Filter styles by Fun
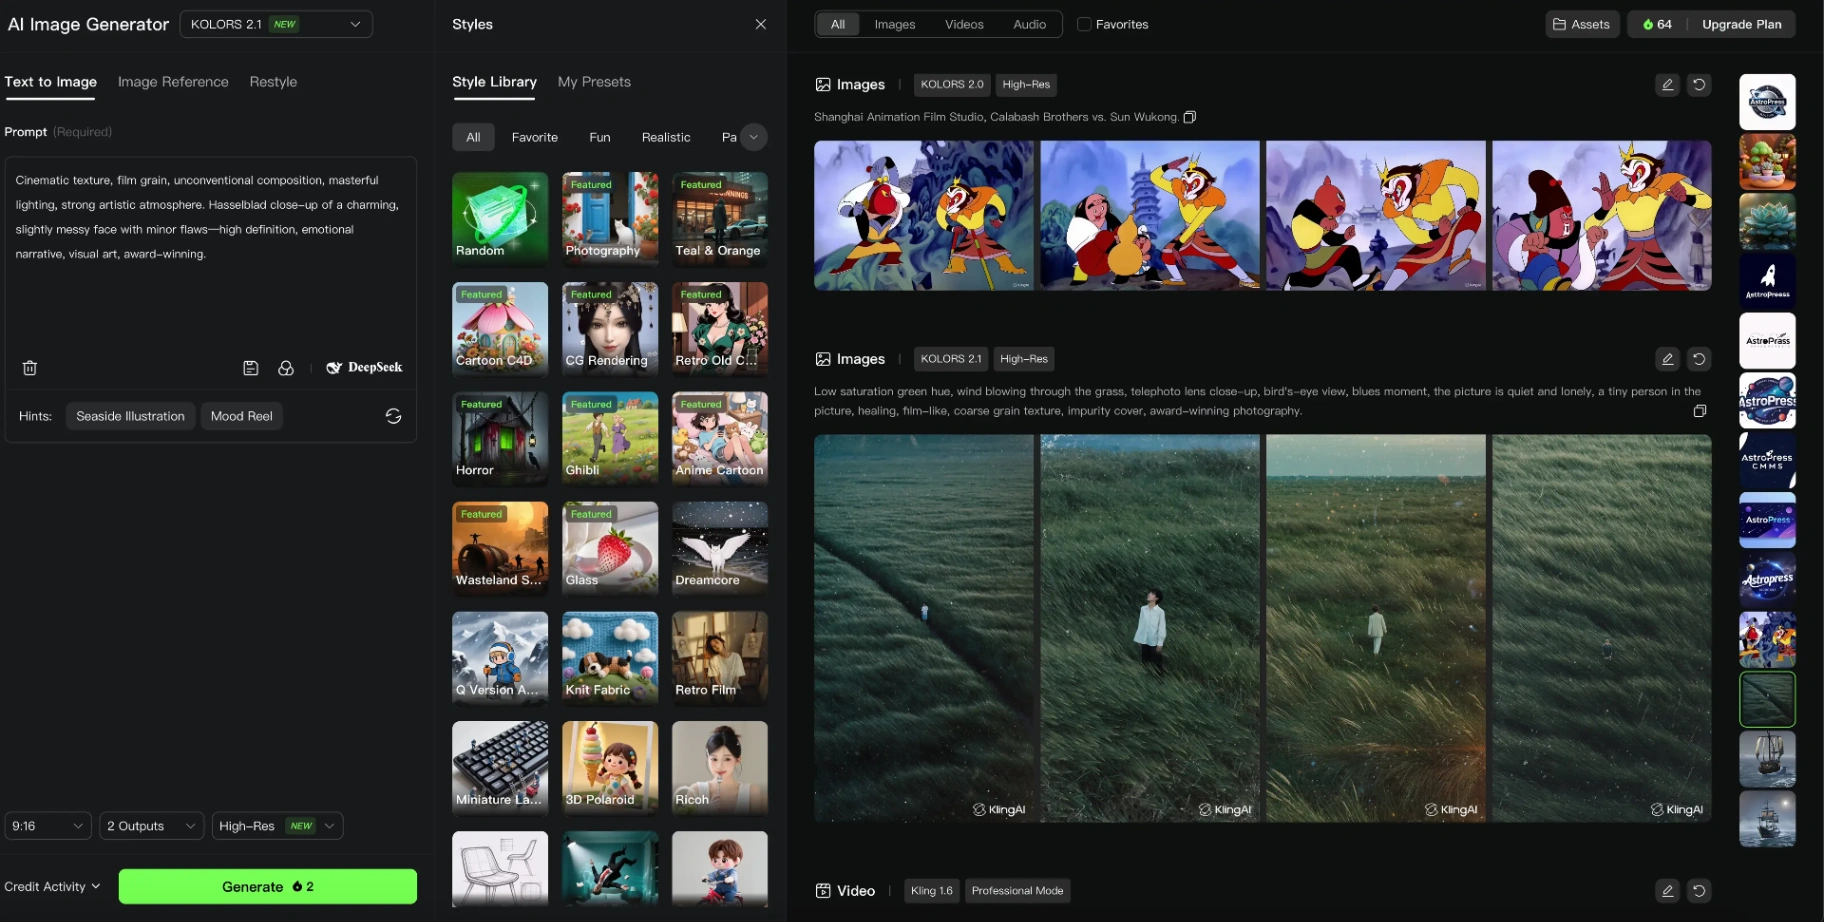 click(600, 137)
